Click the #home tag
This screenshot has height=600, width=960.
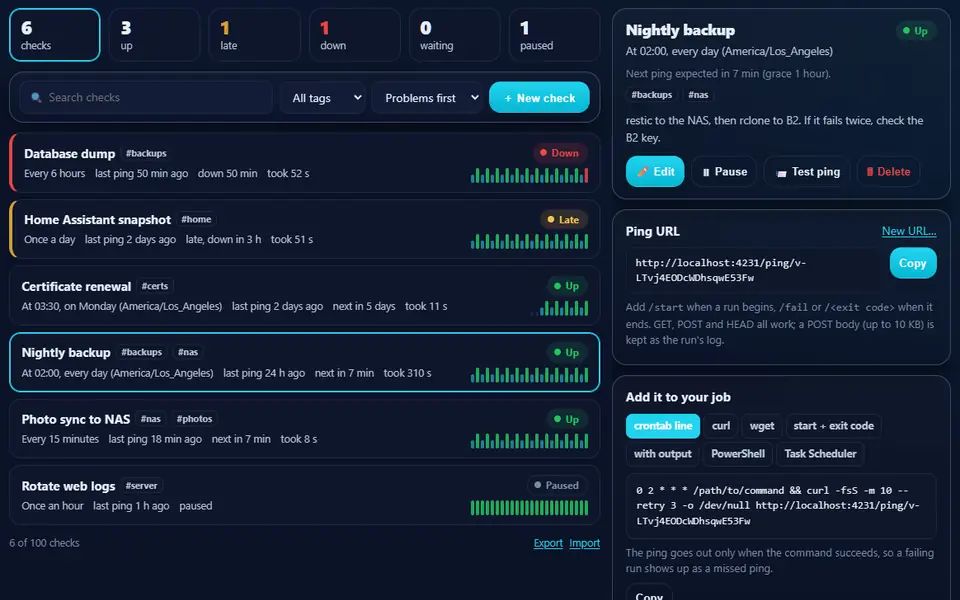click(x=196, y=219)
